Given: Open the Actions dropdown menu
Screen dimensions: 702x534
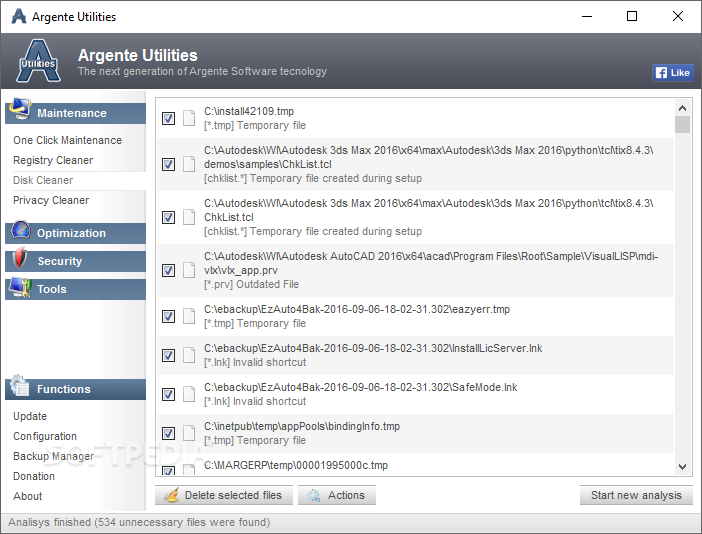Looking at the screenshot, I should (337, 495).
